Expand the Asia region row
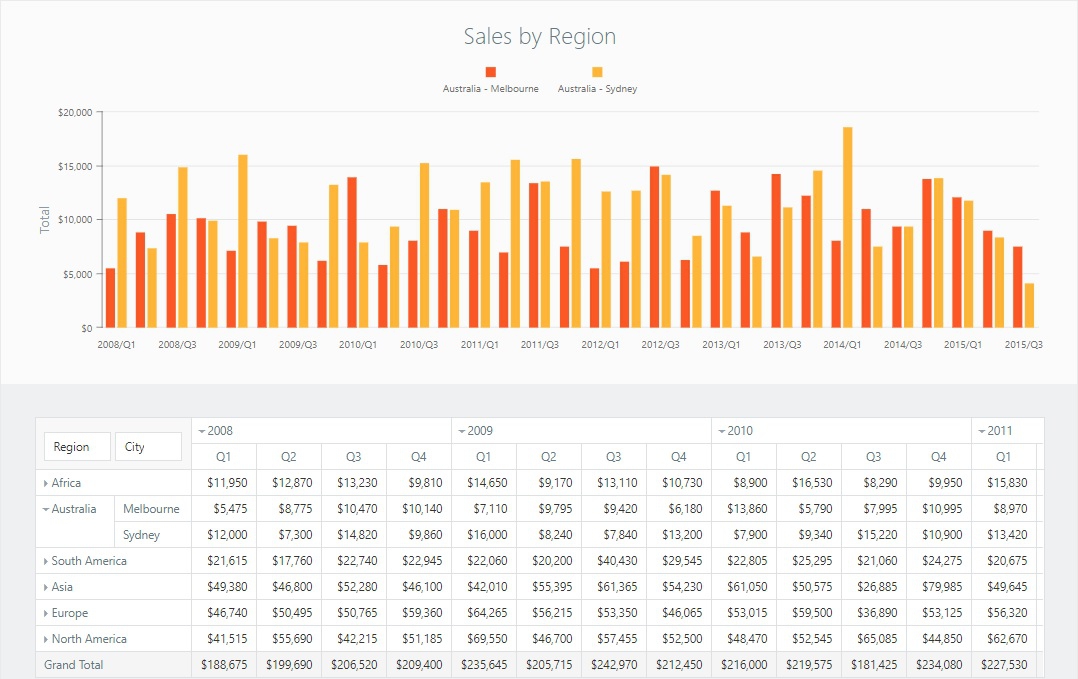 click(46, 587)
